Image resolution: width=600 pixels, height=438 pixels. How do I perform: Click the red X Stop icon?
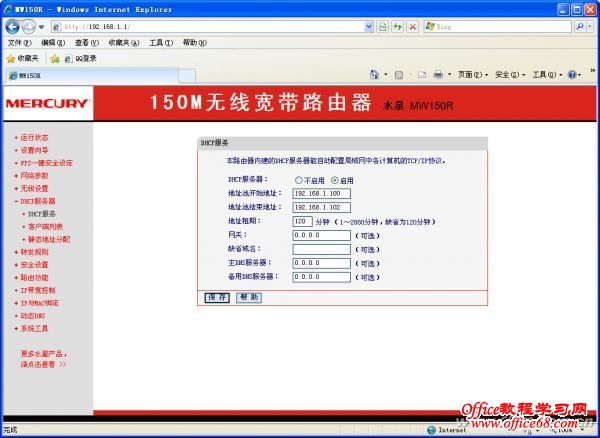tap(412, 27)
